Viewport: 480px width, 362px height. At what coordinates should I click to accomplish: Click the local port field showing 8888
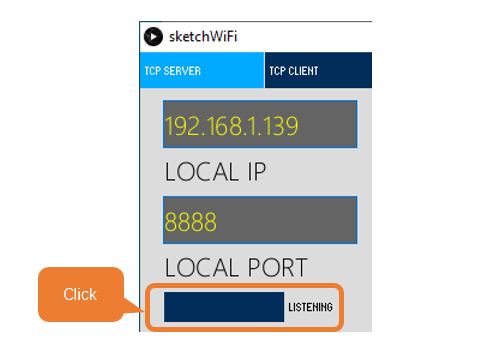coord(260,220)
